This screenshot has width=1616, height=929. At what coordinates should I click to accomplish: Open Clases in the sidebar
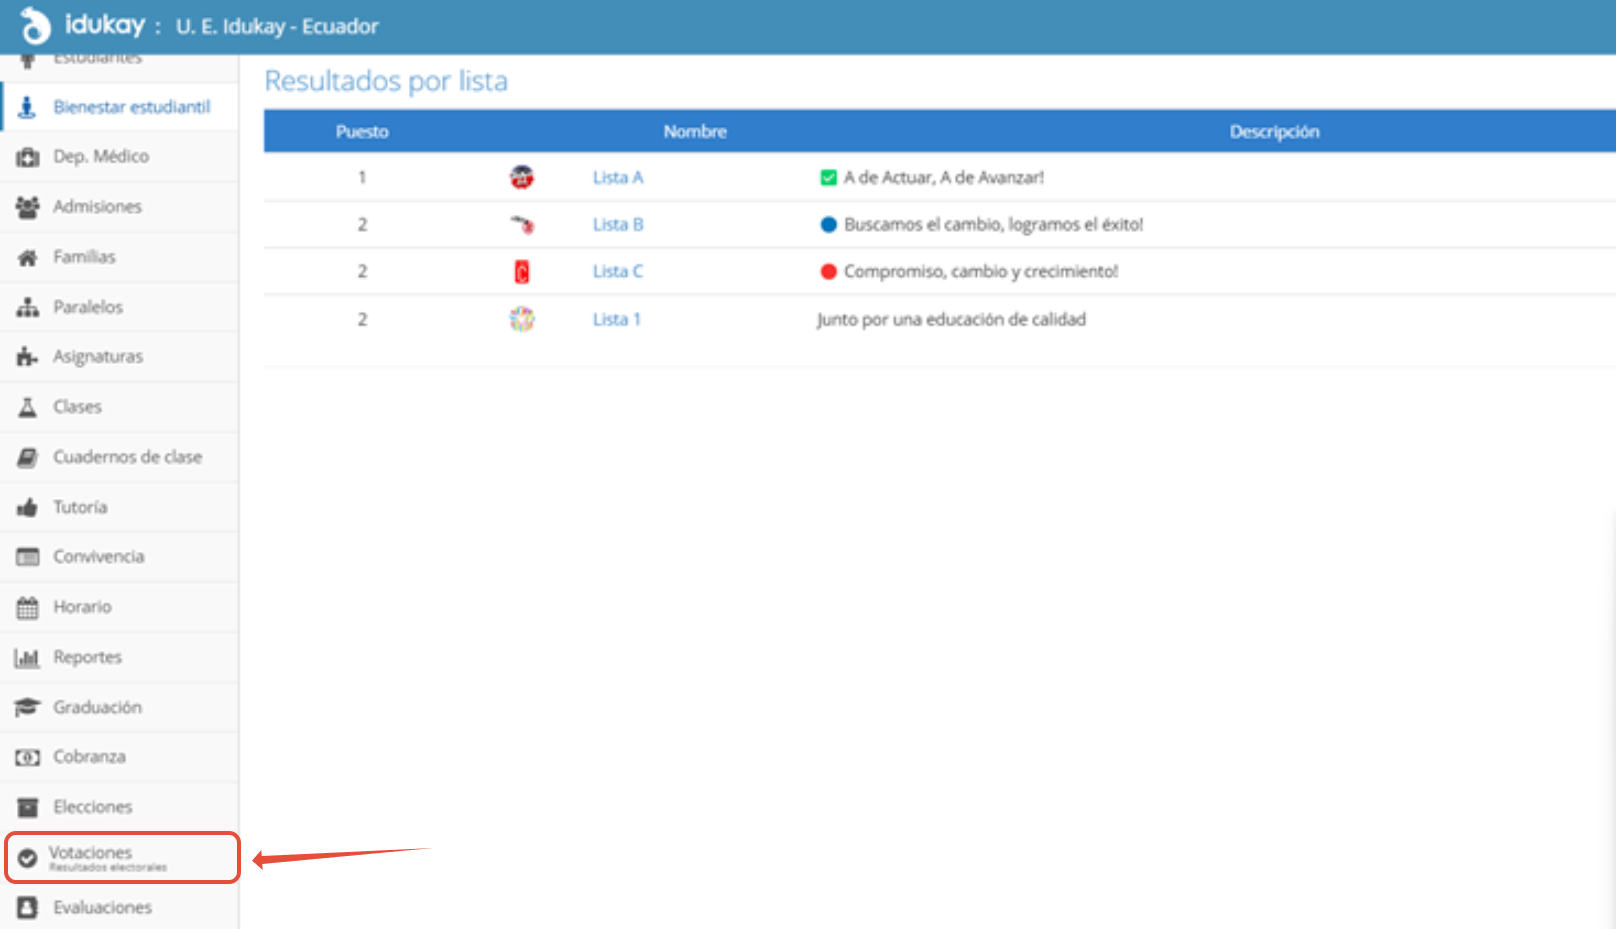pyautogui.click(x=120, y=407)
